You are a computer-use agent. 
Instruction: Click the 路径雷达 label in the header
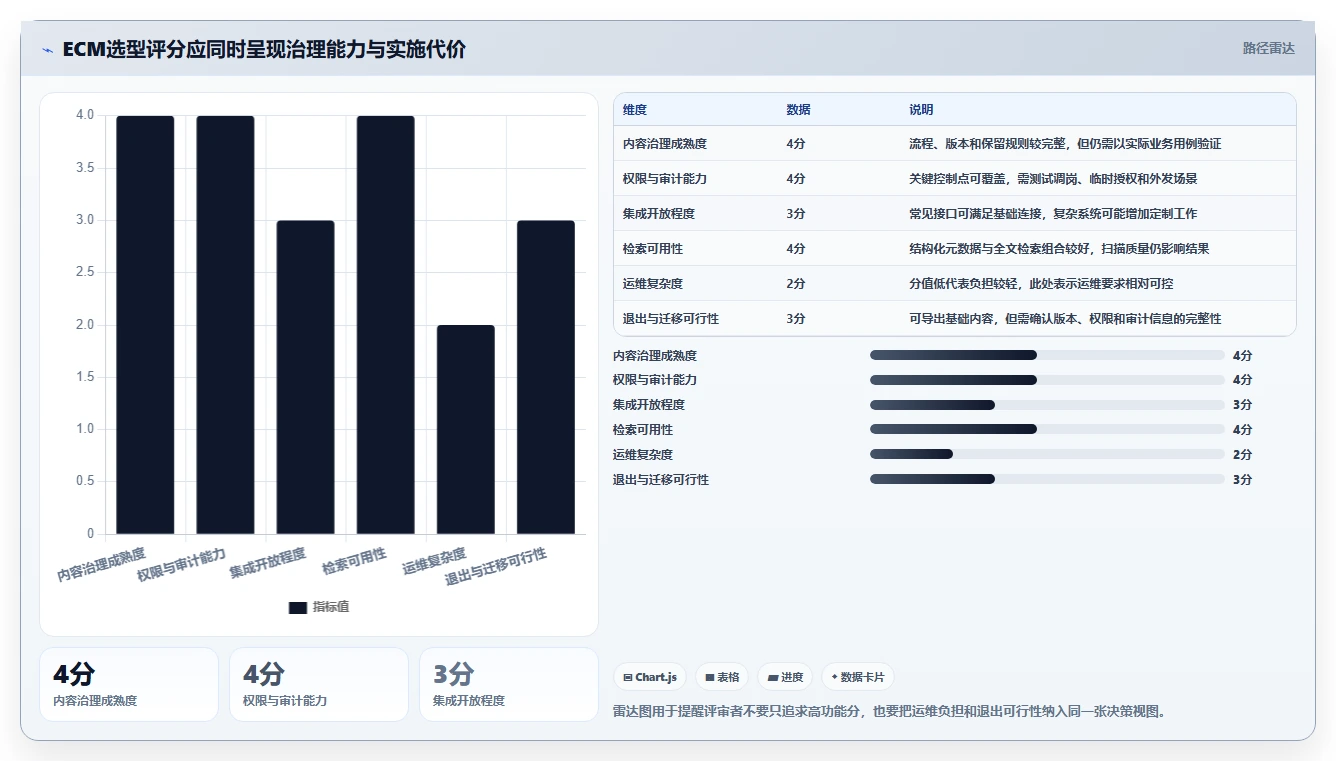pos(1268,48)
